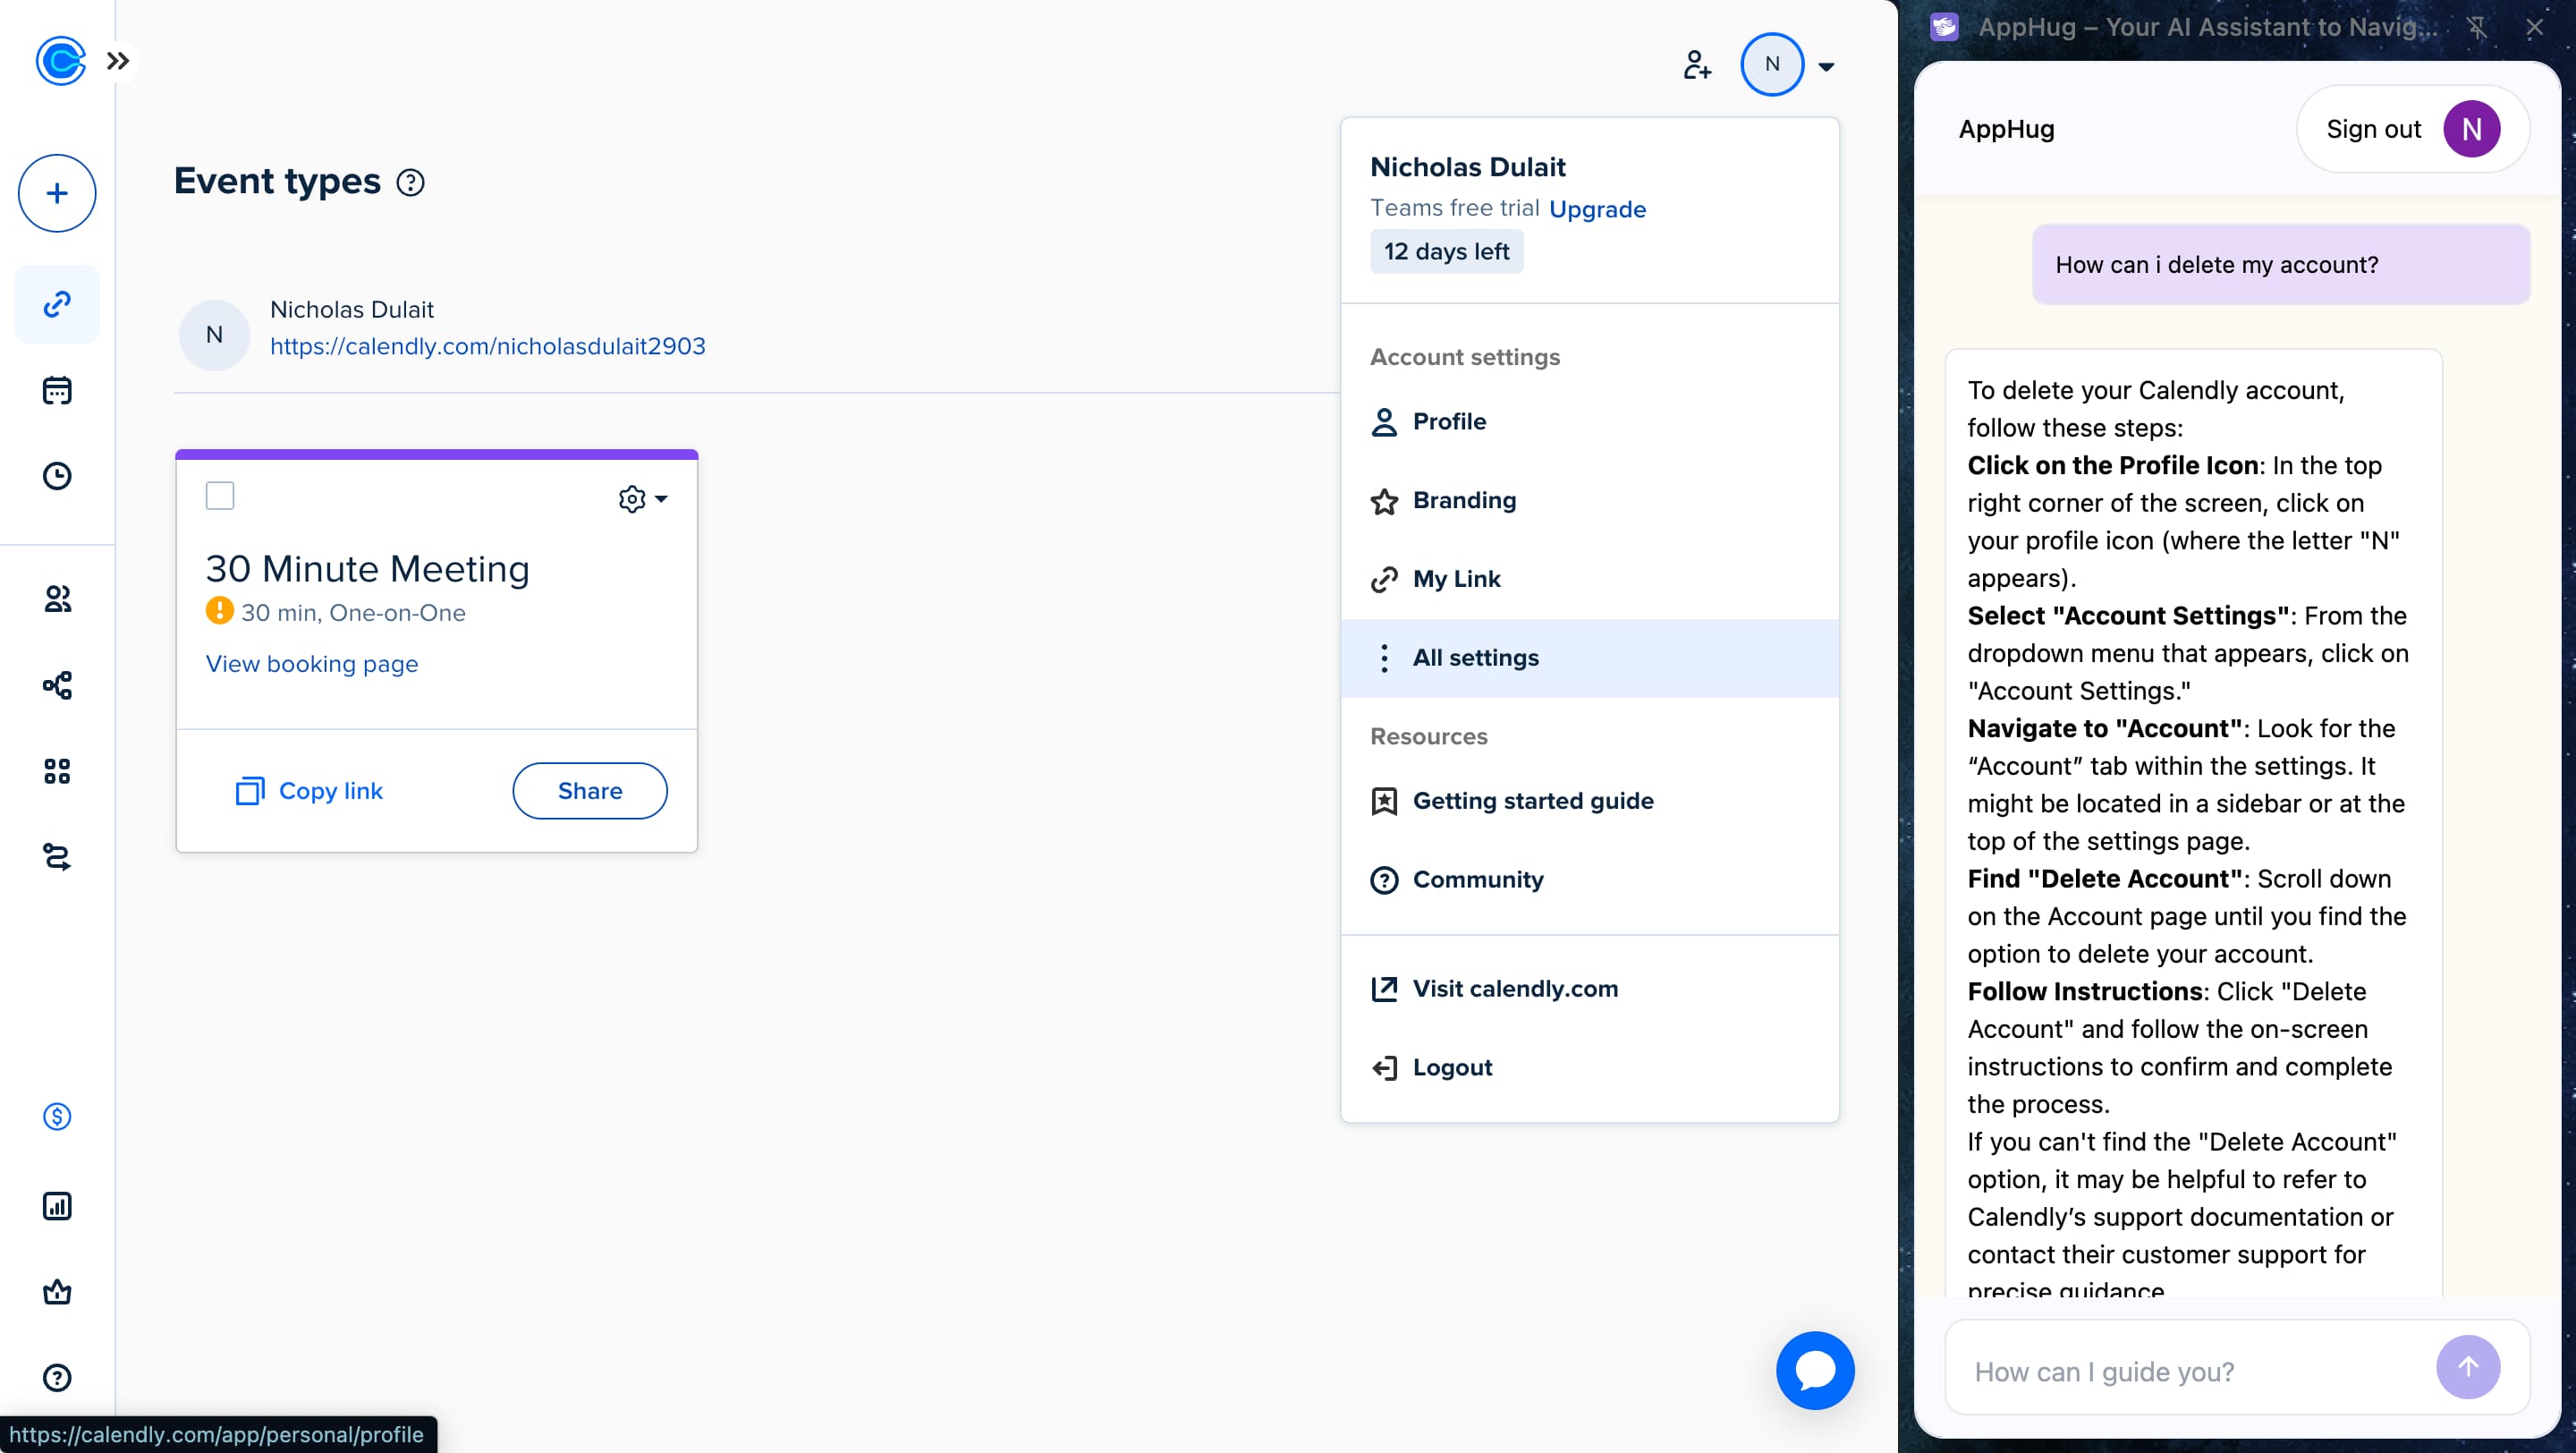Click help icon next to Event types
The height and width of the screenshot is (1453, 2576).
(410, 183)
